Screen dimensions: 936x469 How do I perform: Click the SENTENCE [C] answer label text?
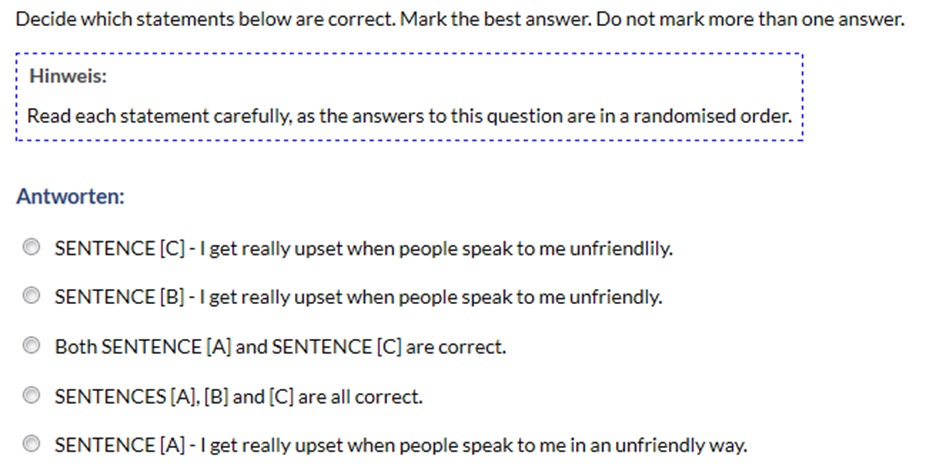tap(364, 248)
